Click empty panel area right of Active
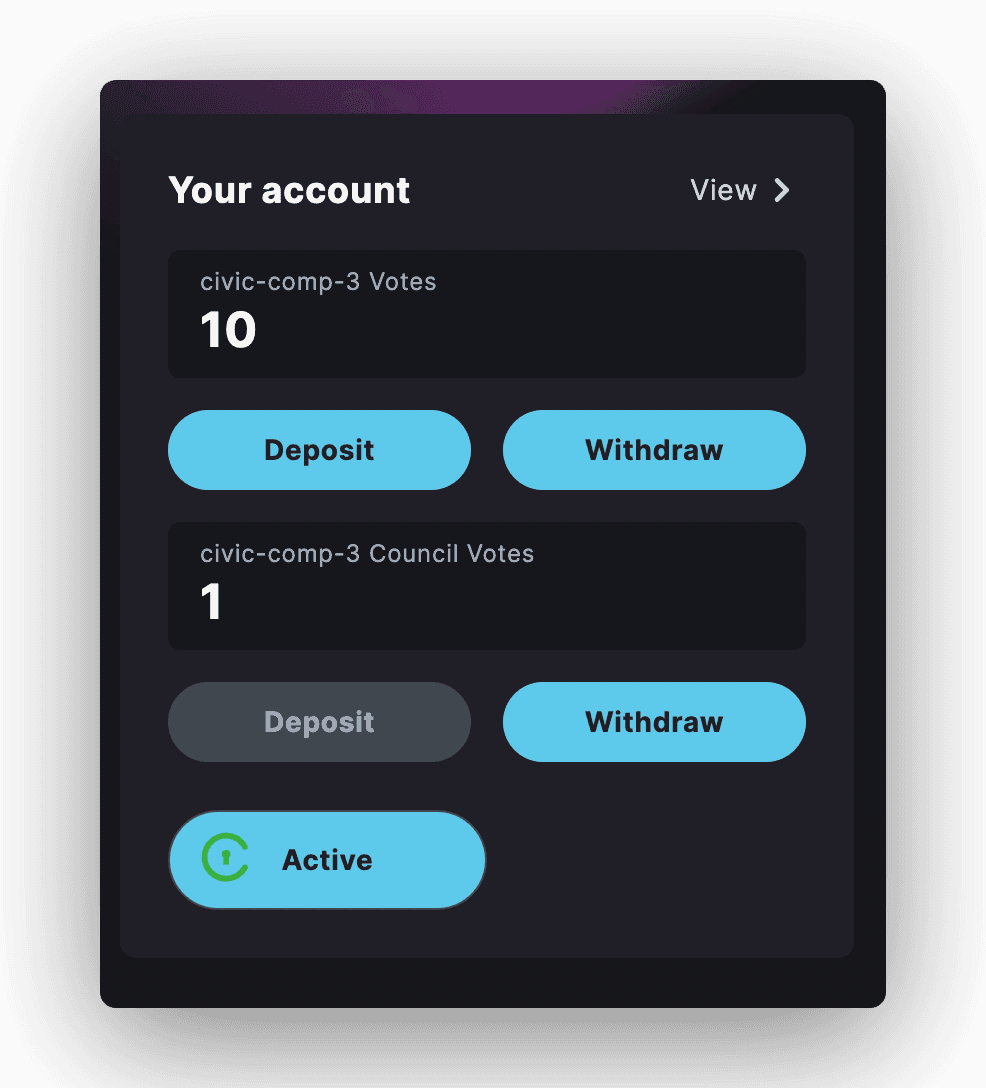The height and width of the screenshot is (1088, 986). click(670, 860)
